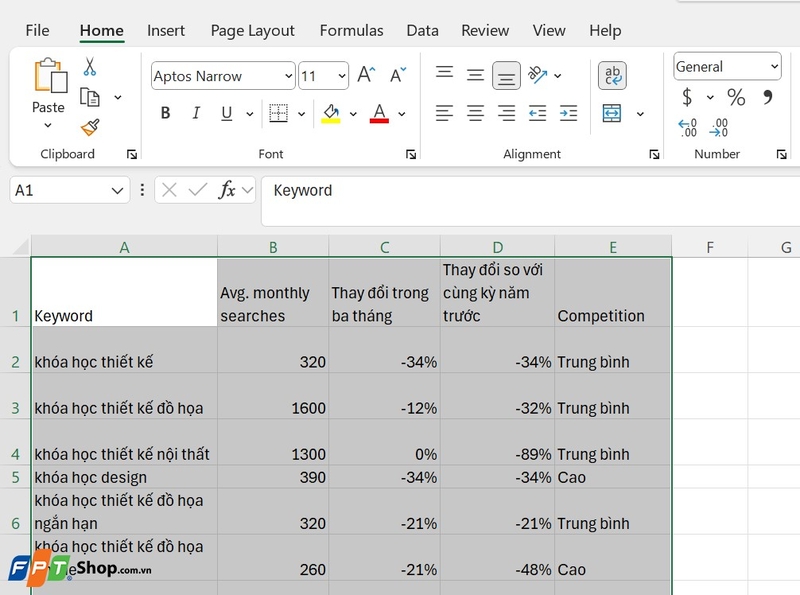Open the Review tab
Image resolution: width=800 pixels, height=595 pixels.
click(x=485, y=31)
